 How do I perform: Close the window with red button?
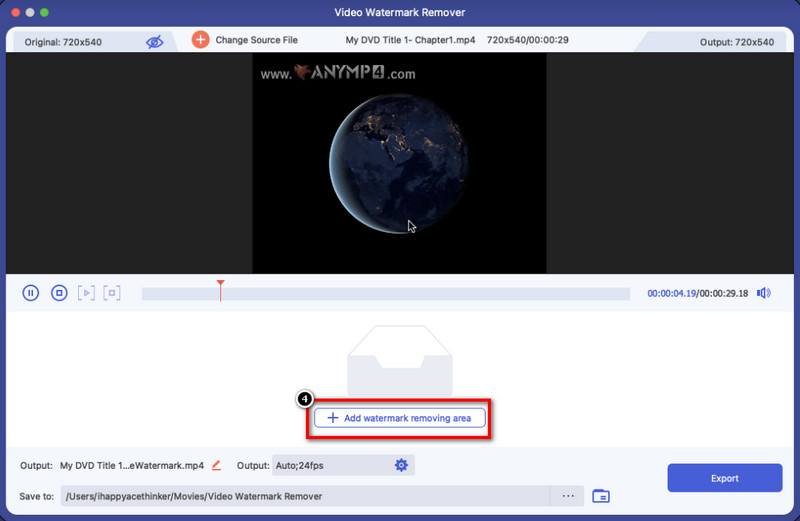(x=15, y=12)
